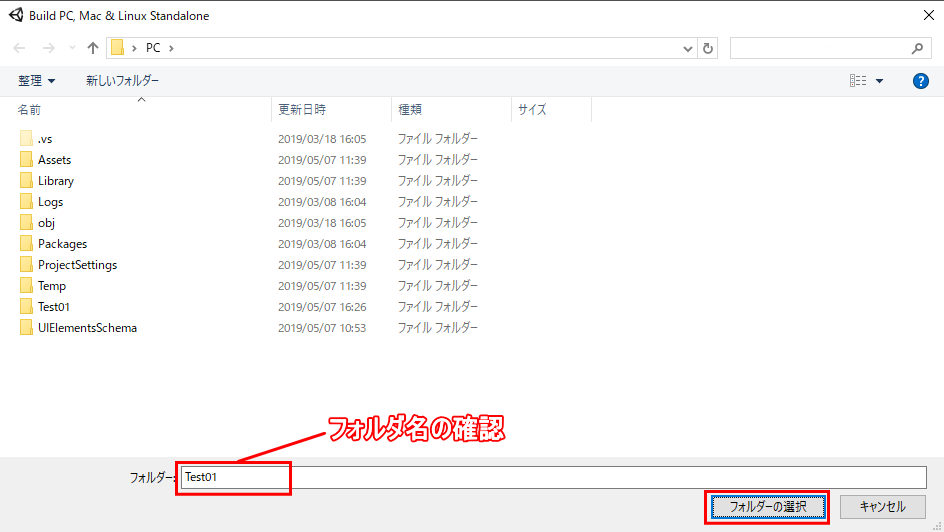Open view options dropdown arrow
Viewport: 944px width, 532px height.
[x=880, y=81]
